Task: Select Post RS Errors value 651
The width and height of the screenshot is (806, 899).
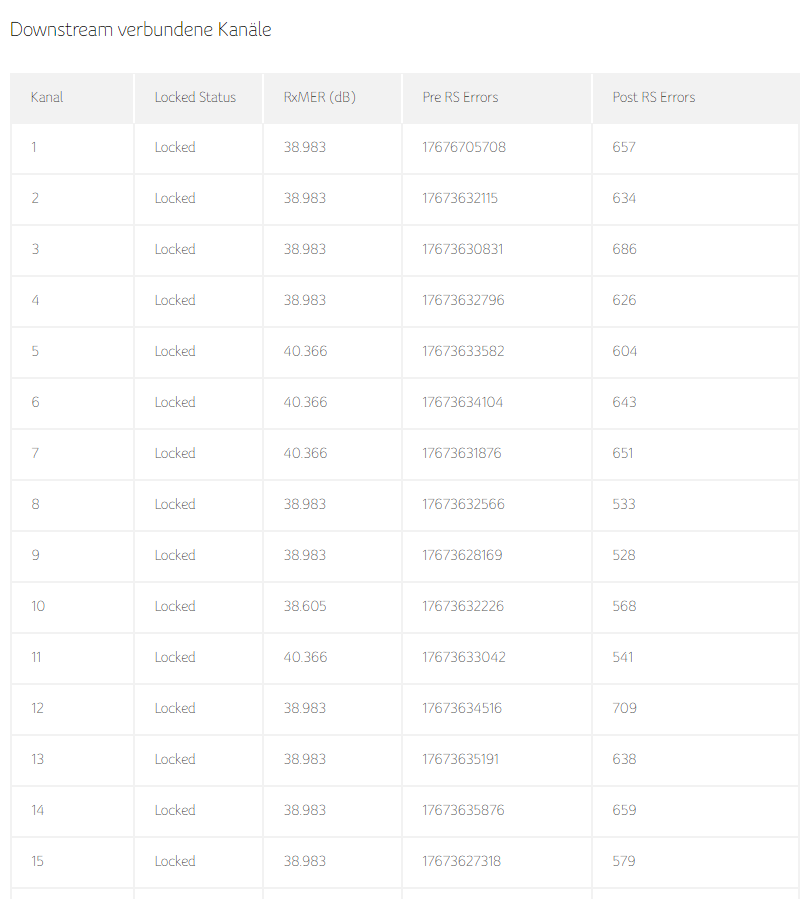Action: [x=623, y=453]
